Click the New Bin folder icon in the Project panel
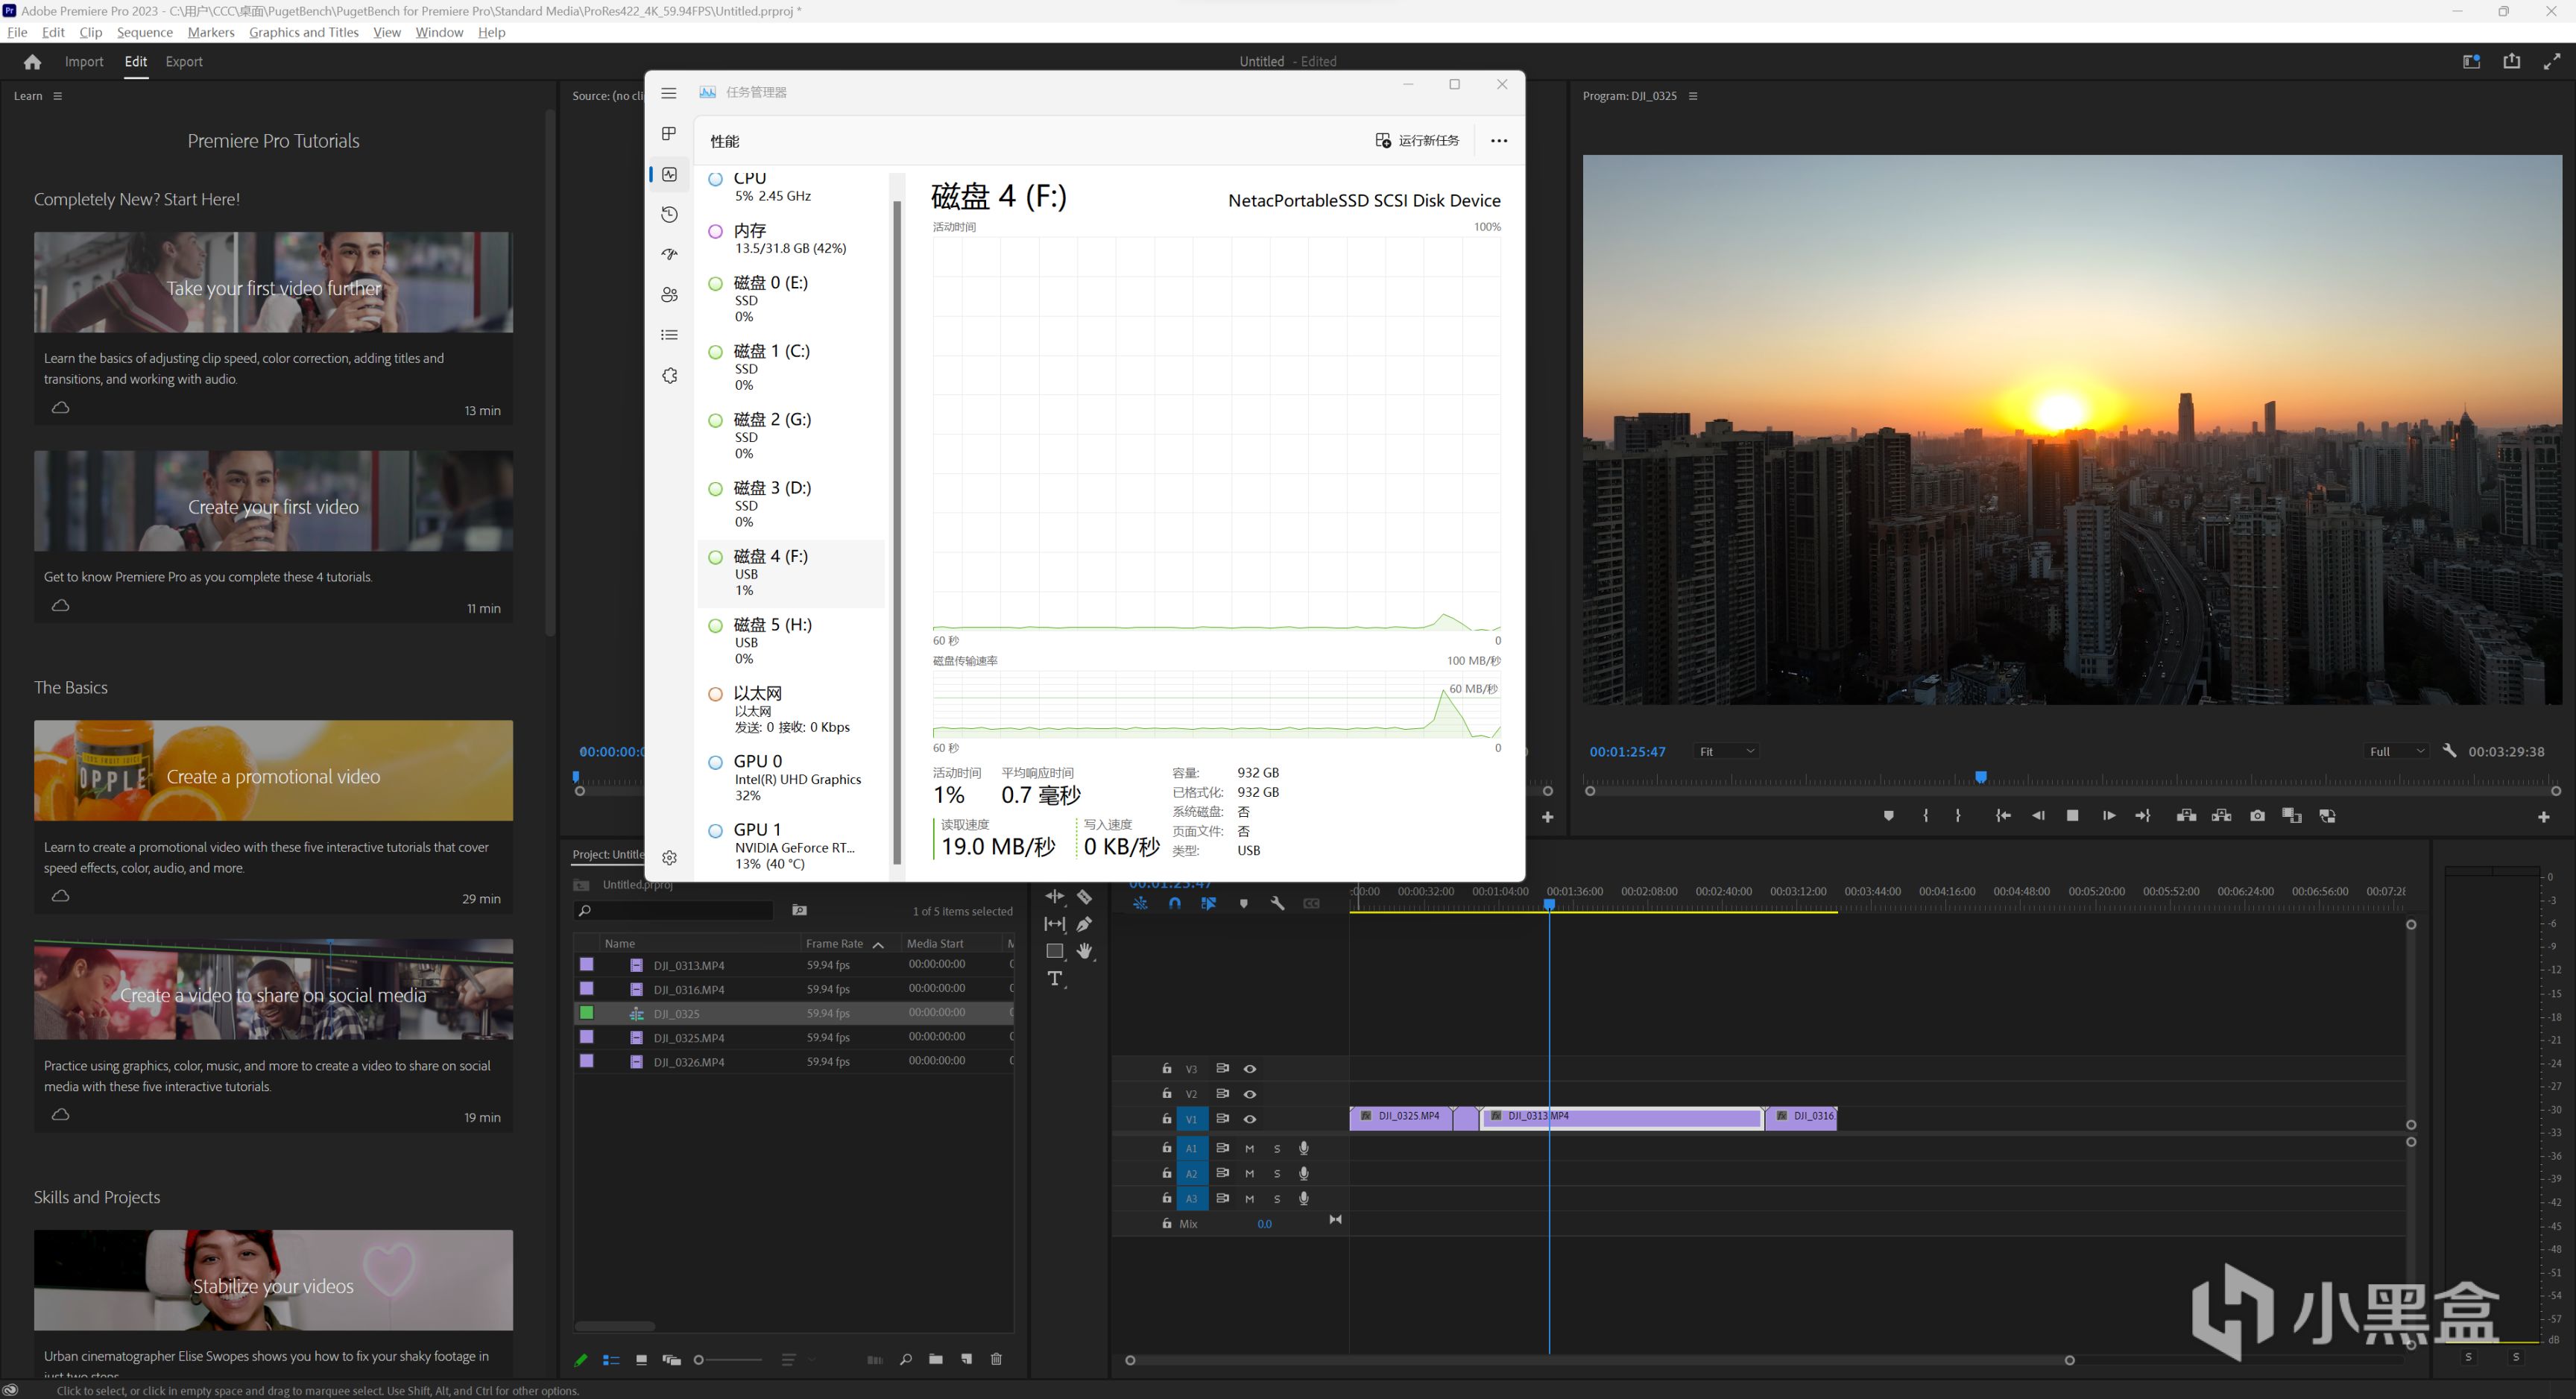The image size is (2576, 1399). [935, 1359]
